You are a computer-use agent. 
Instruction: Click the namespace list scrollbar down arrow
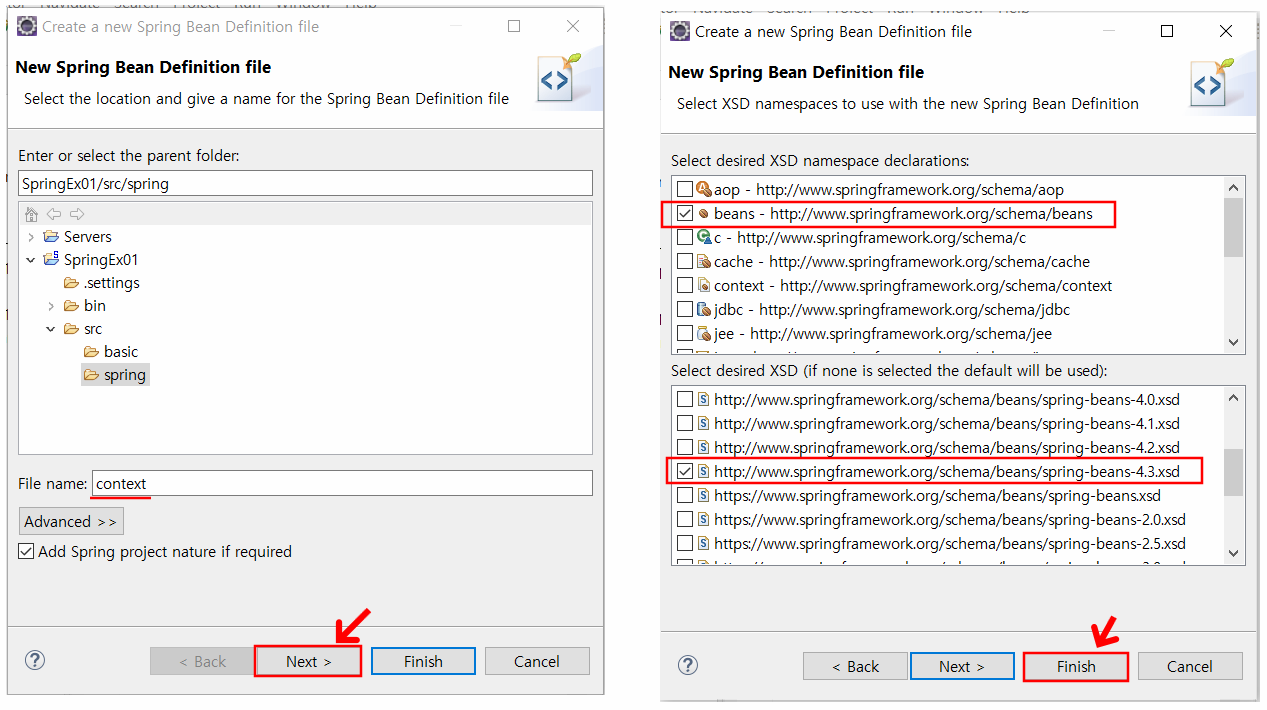coord(1234,342)
